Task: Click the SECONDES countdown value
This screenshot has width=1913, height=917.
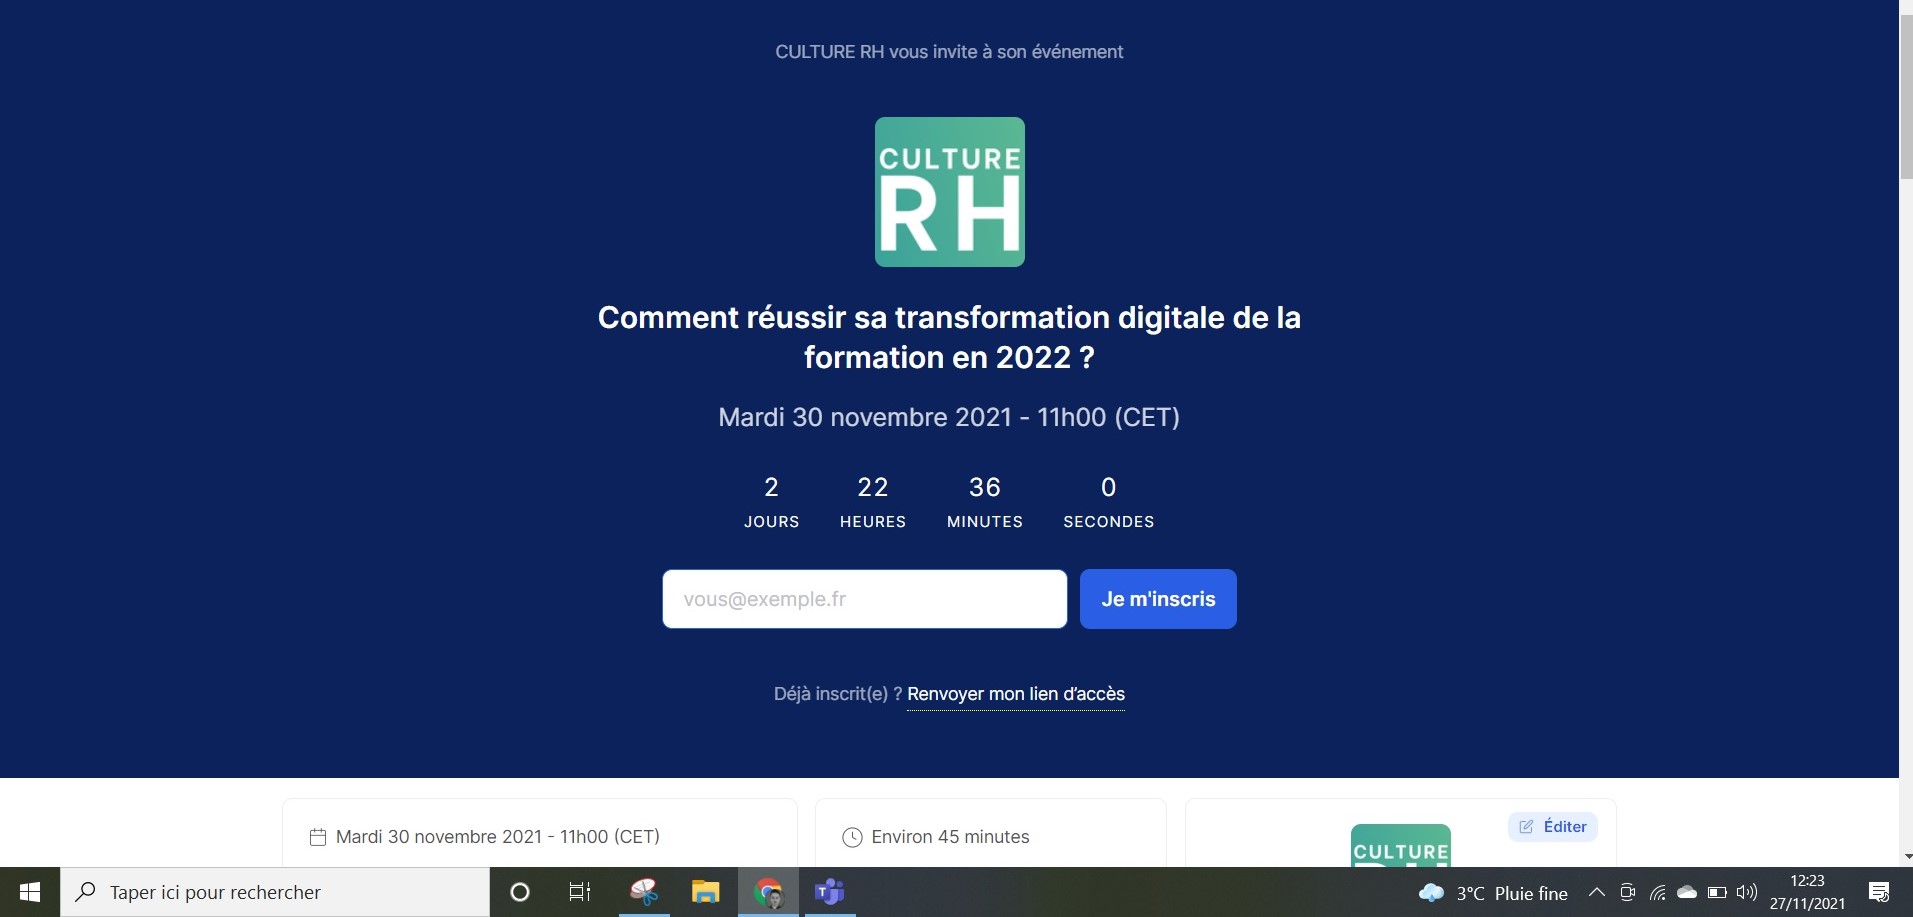Action: coord(1108,487)
